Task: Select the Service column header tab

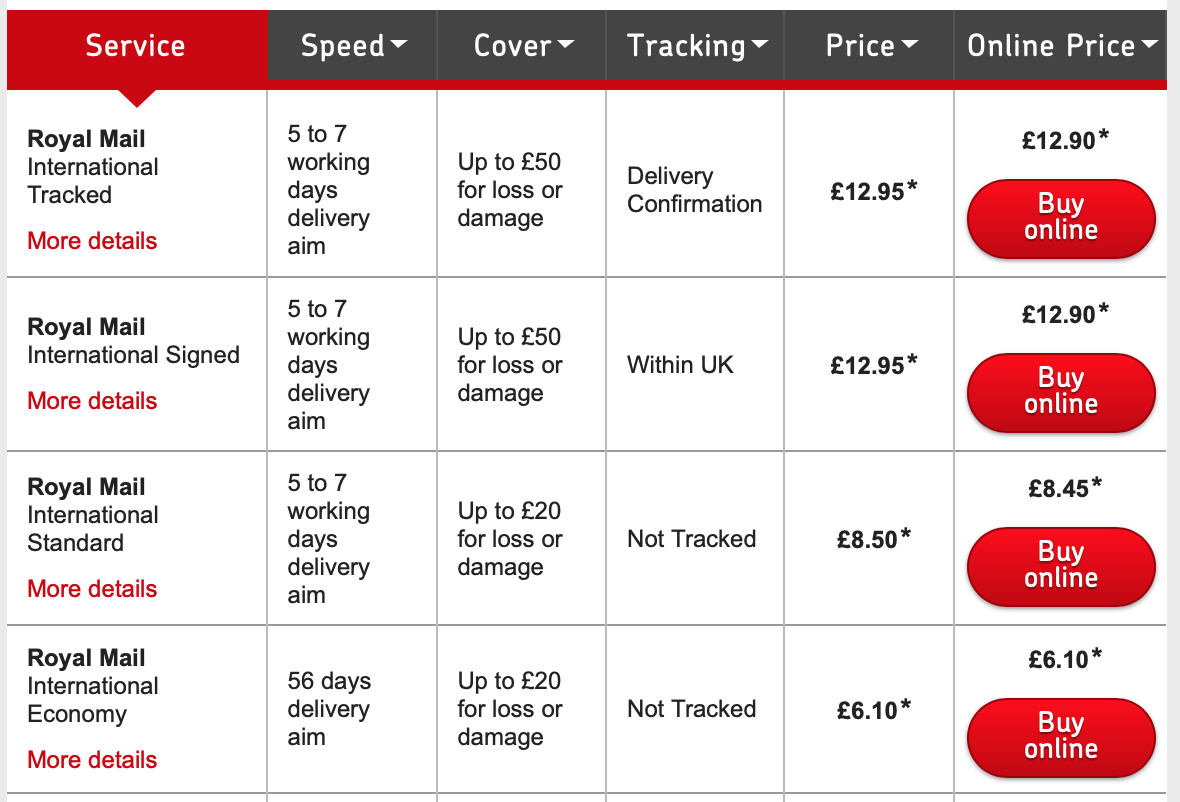Action: click(136, 46)
